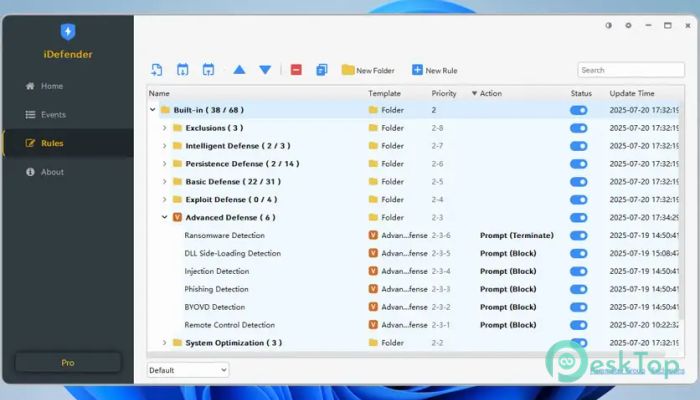Click Injection Detection template icon

(x=373, y=271)
